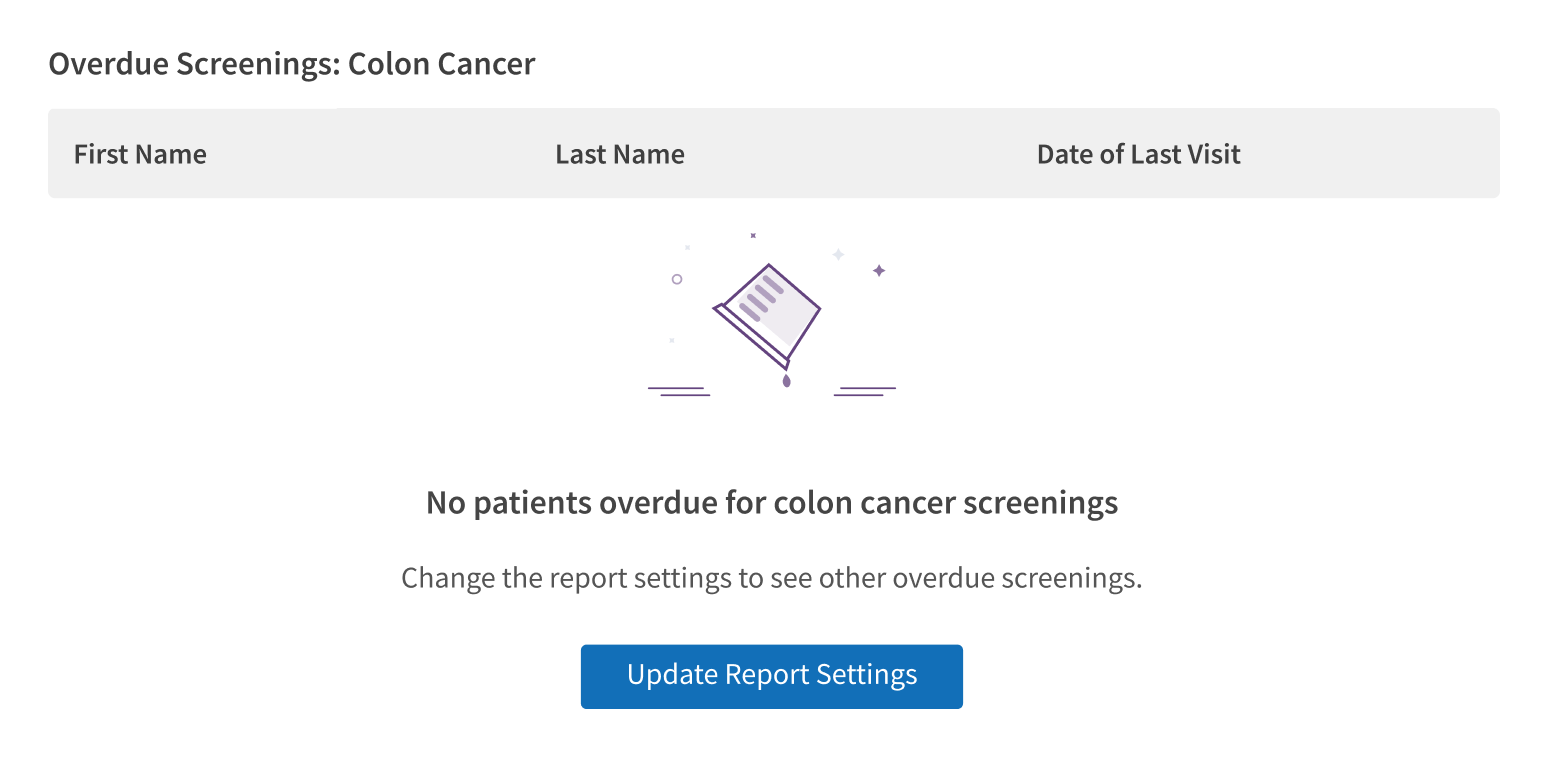
Task: Select the Date of Last Visit column header
Action: [1138, 154]
